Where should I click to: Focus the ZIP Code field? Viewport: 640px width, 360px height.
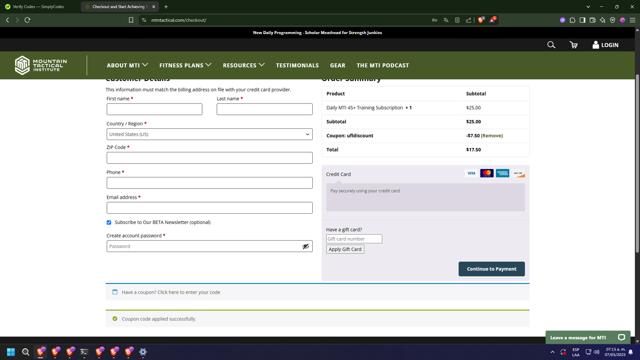pyautogui.click(x=209, y=158)
